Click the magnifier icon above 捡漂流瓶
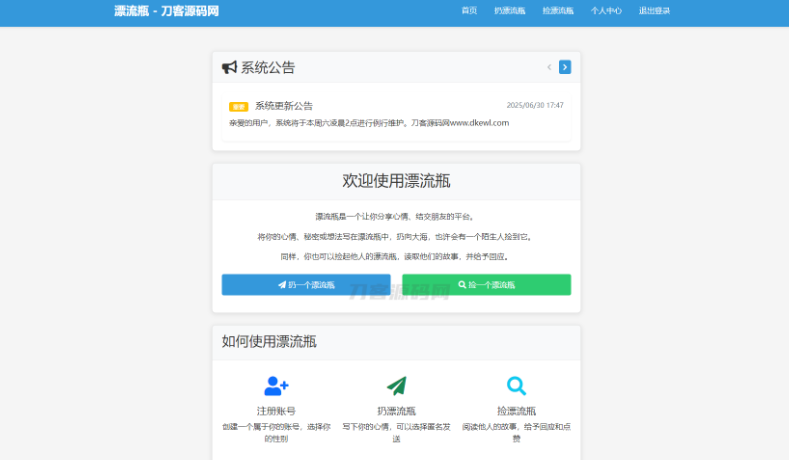Viewport: 789px width, 460px height. [x=516, y=386]
